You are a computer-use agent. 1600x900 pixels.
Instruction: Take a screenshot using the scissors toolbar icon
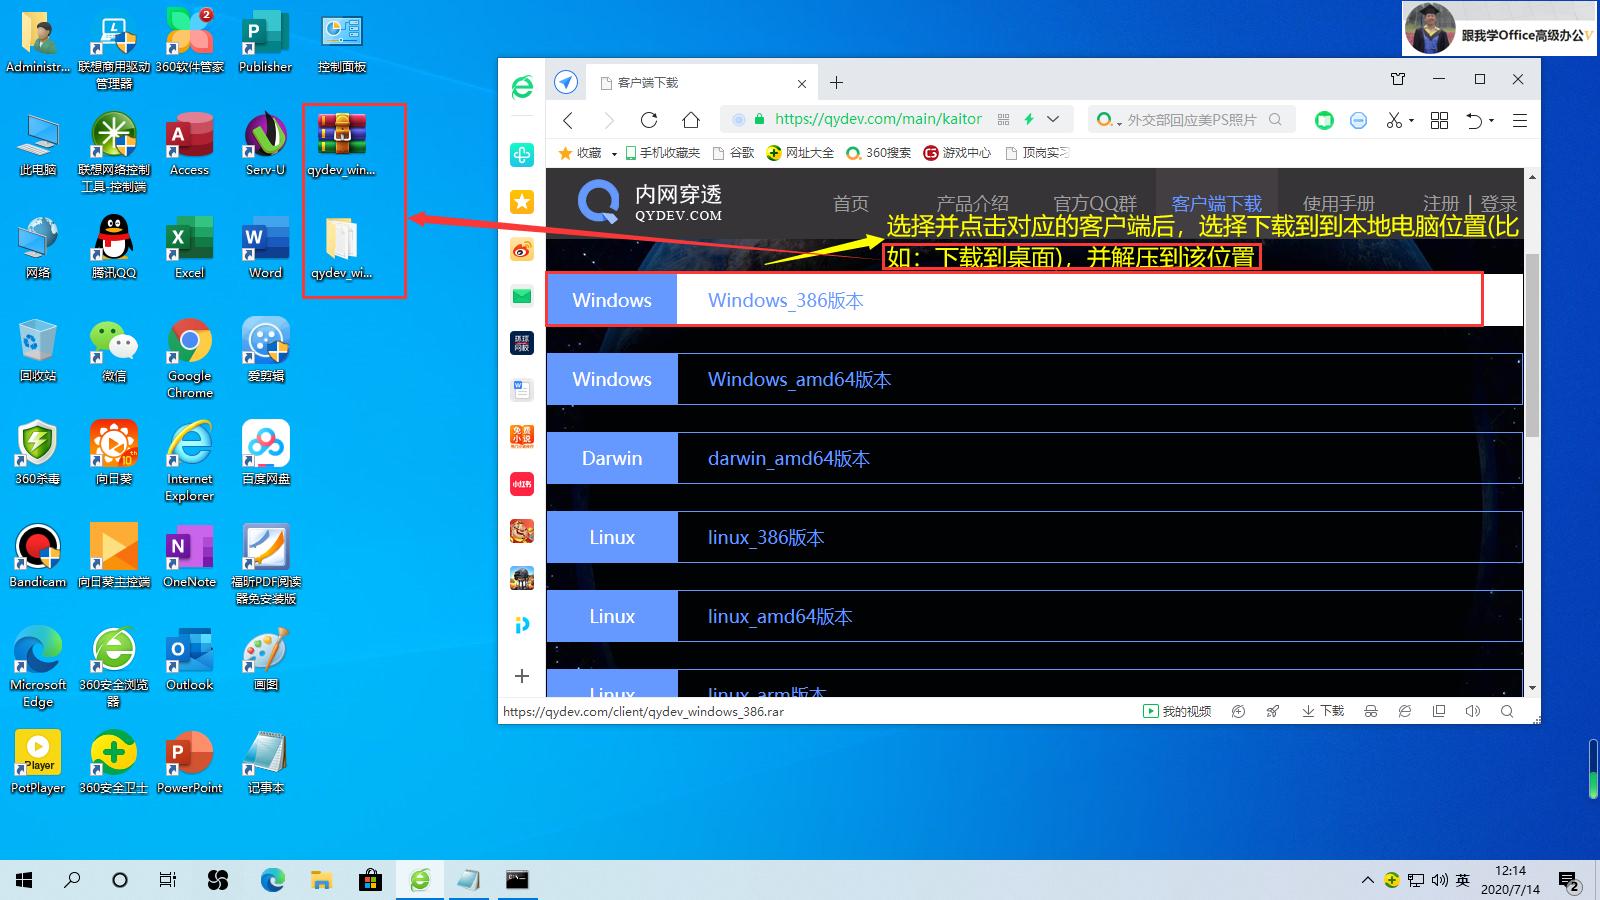click(1397, 120)
